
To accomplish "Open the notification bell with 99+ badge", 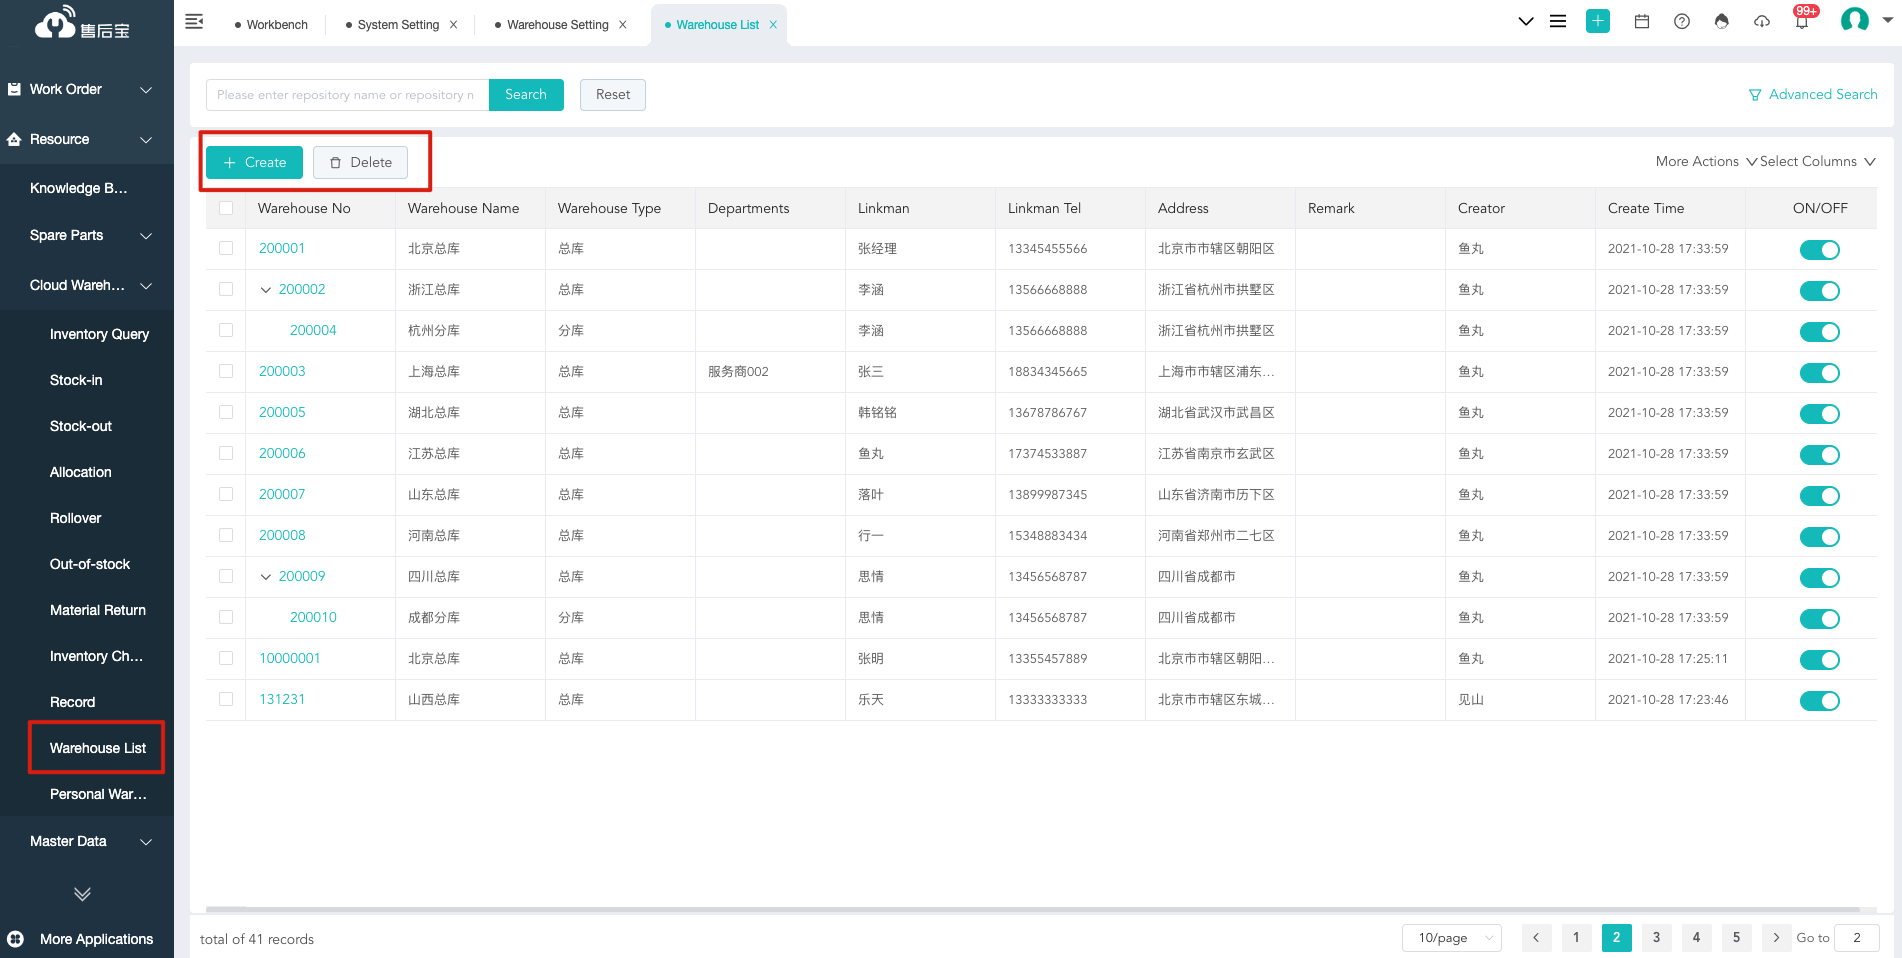I will [1802, 20].
